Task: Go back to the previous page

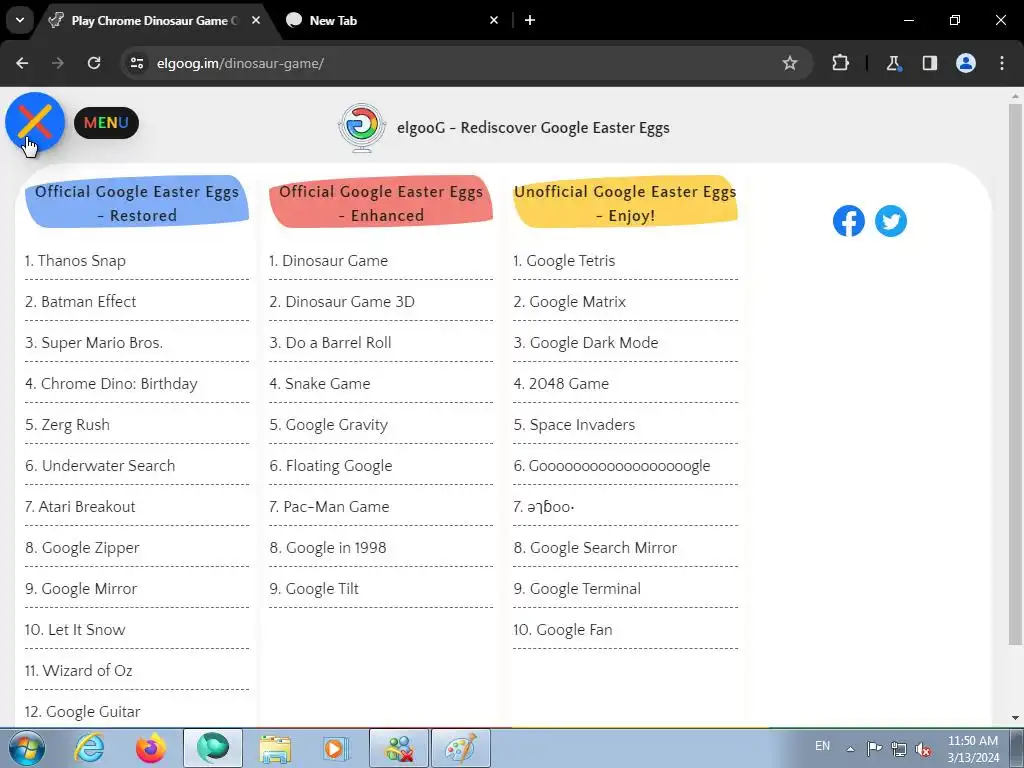Action: pos(22,63)
